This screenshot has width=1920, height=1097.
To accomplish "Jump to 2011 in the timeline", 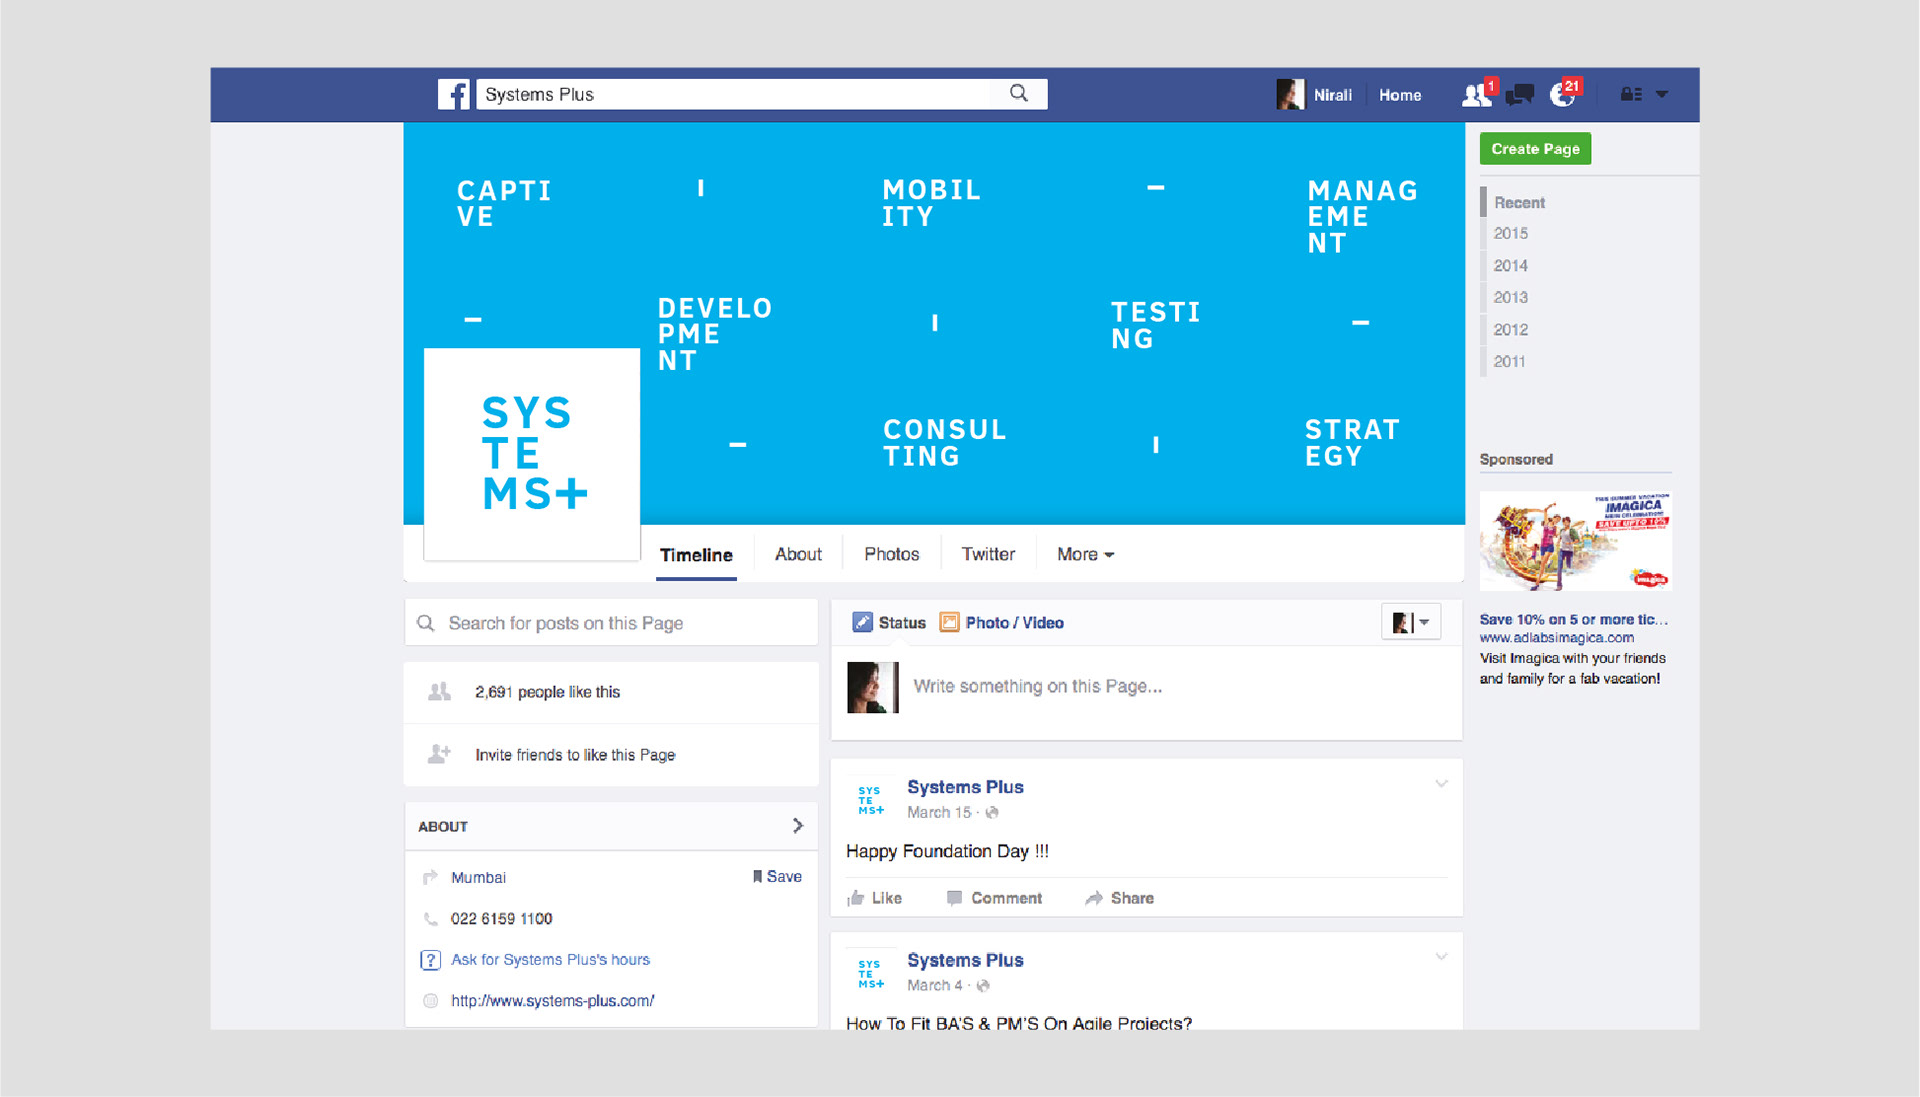I will click(1510, 361).
